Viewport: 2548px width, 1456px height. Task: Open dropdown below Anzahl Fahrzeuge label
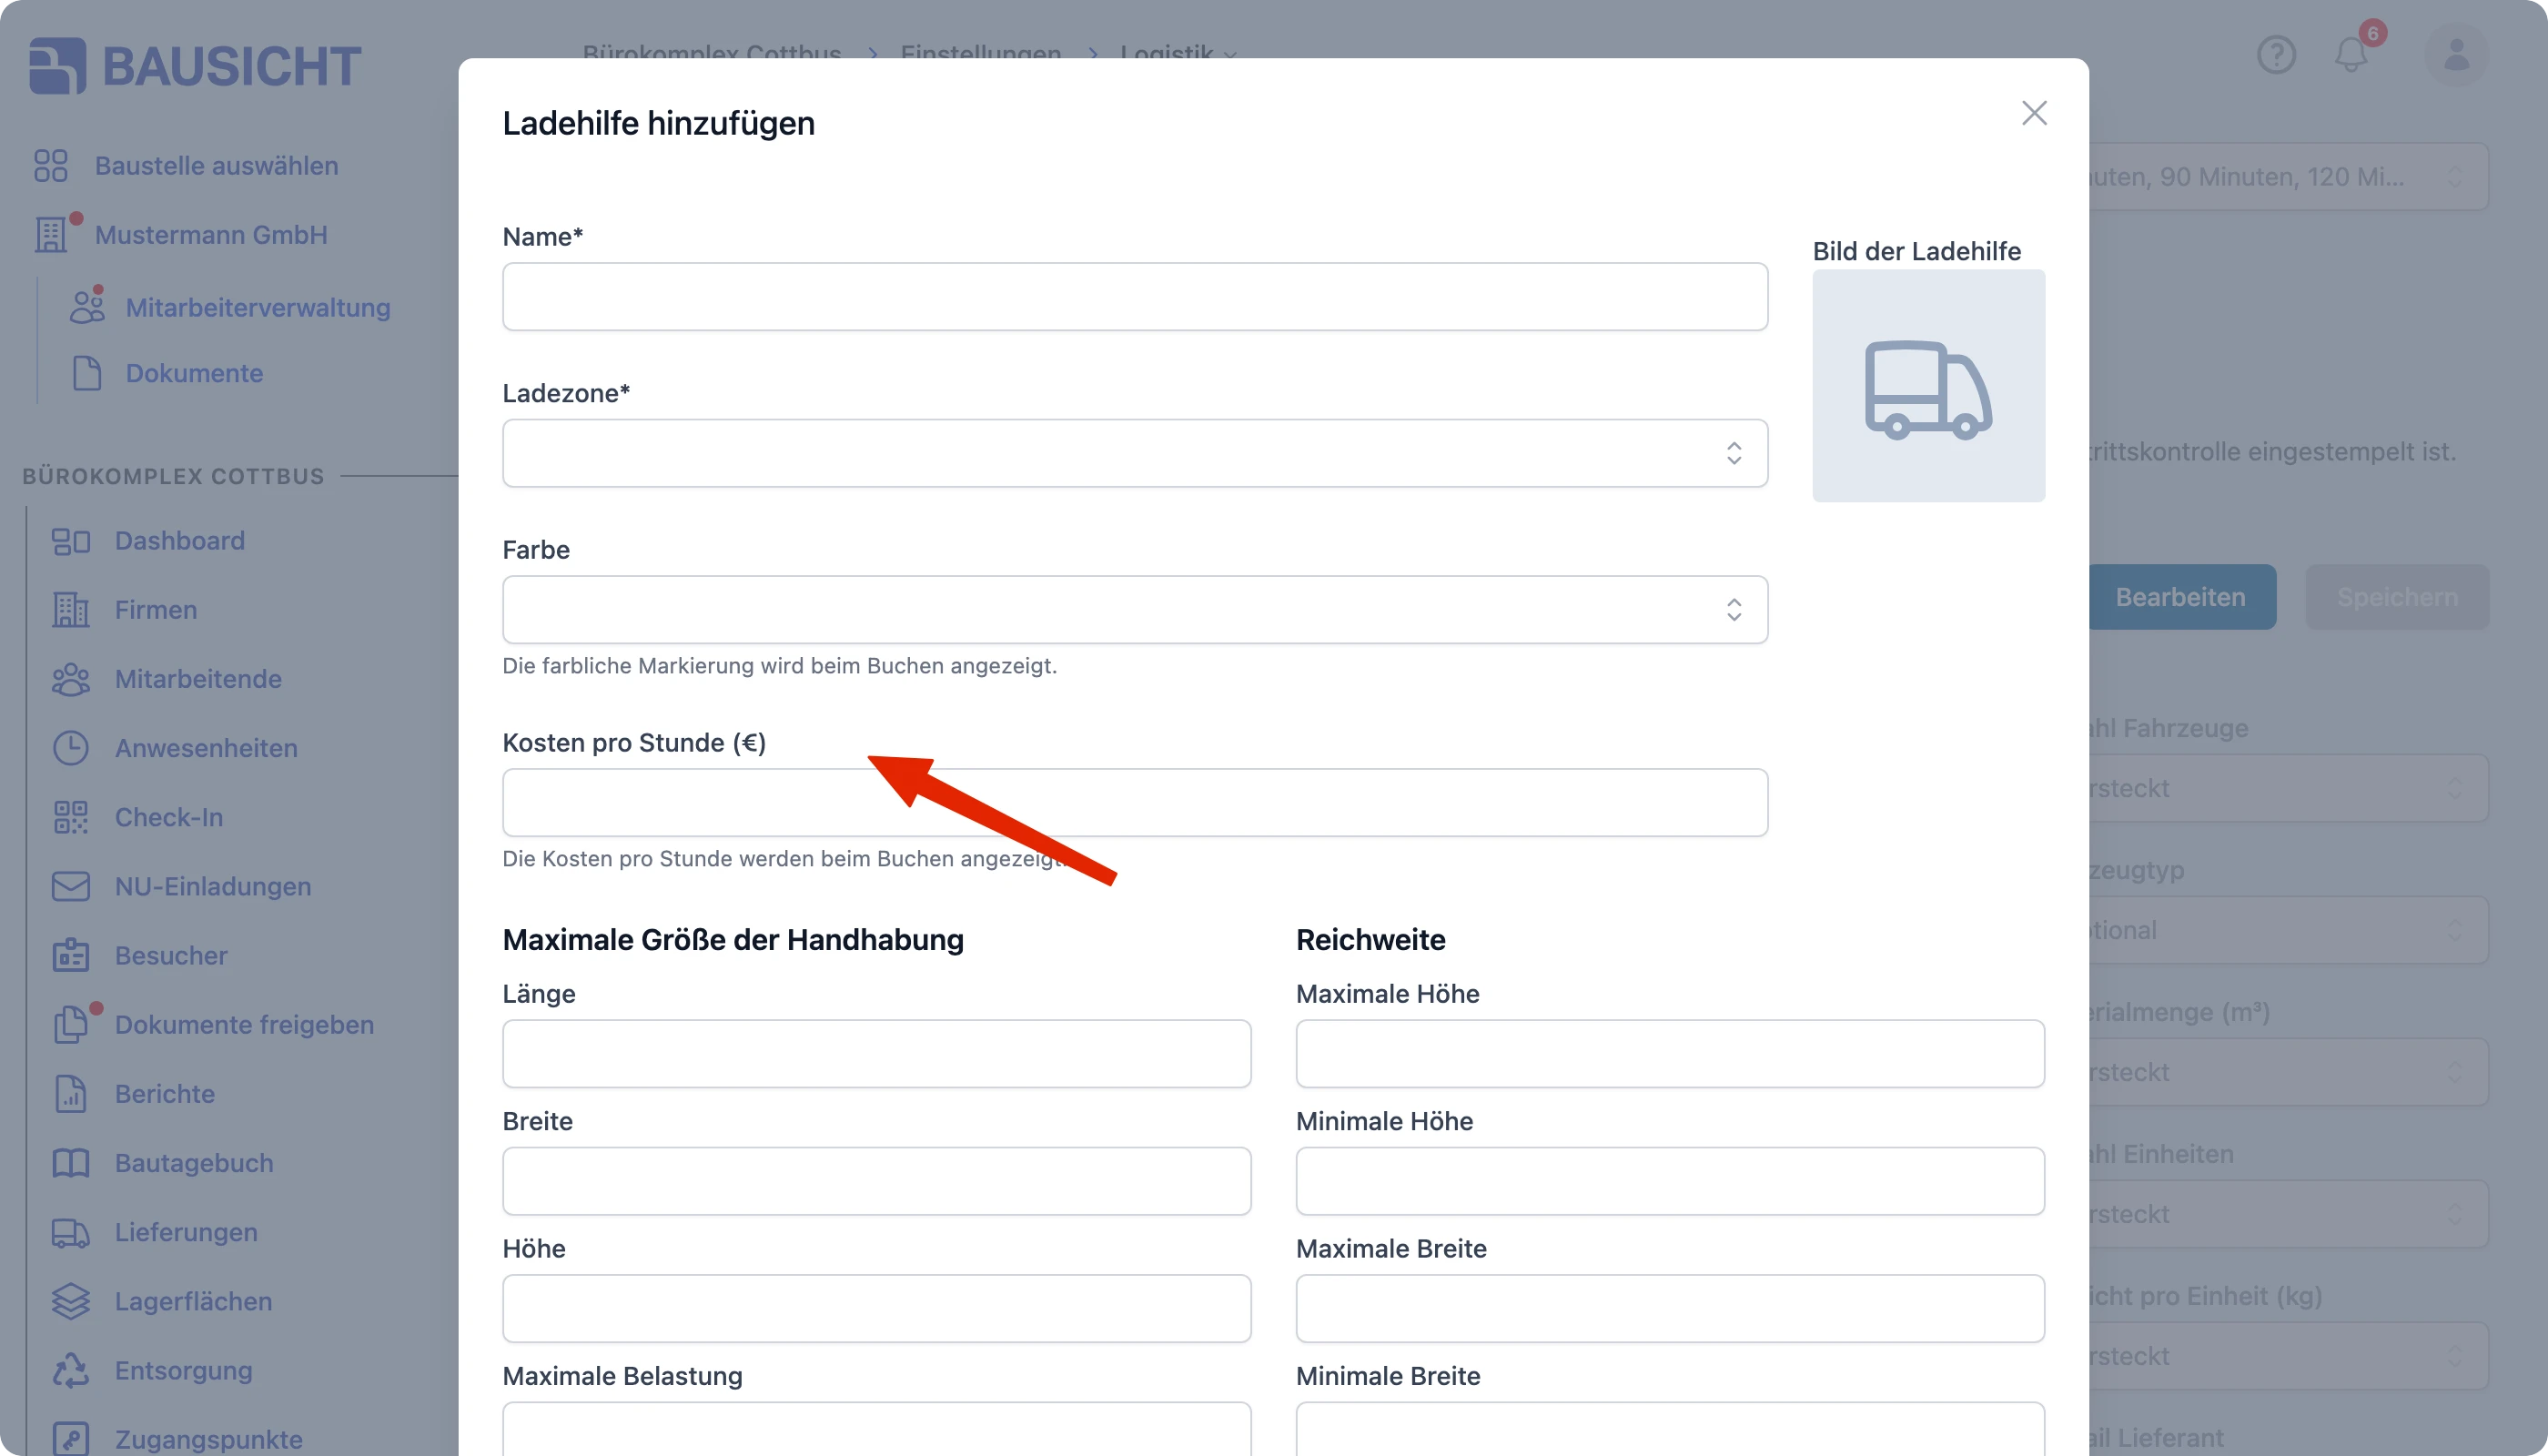2288,788
